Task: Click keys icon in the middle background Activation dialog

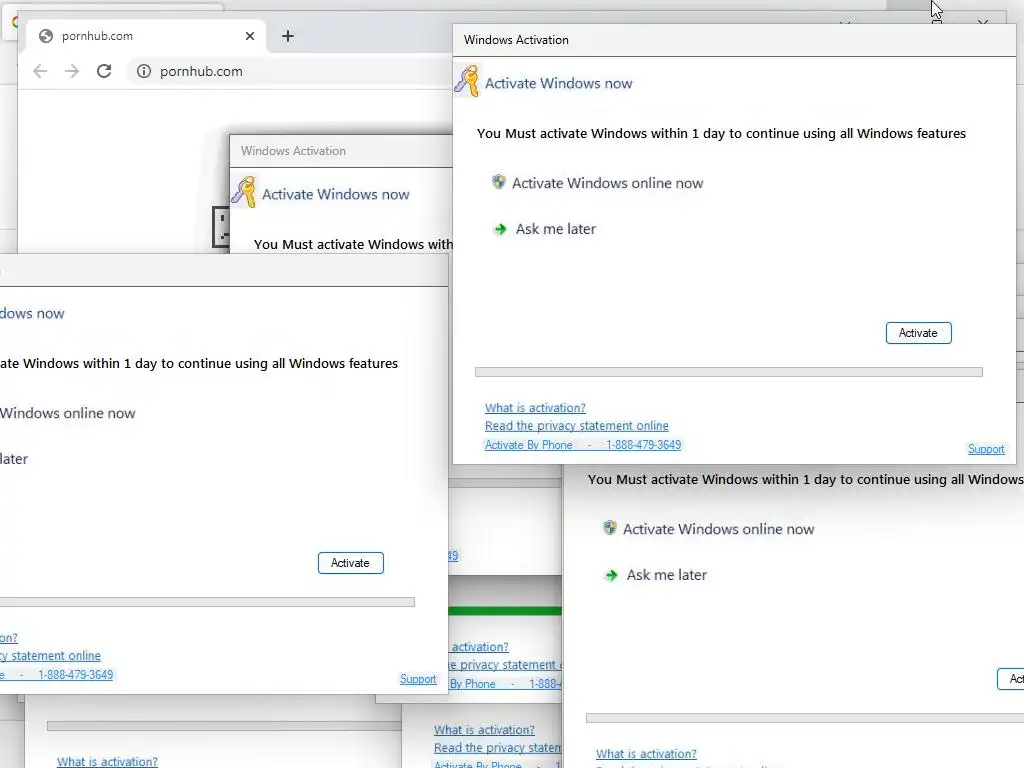Action: (244, 192)
